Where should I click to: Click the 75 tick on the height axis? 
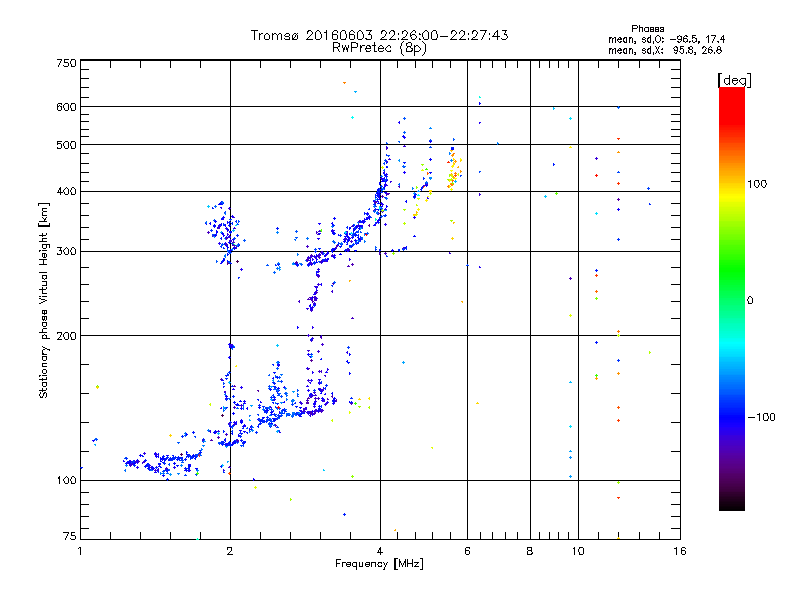[69, 538]
